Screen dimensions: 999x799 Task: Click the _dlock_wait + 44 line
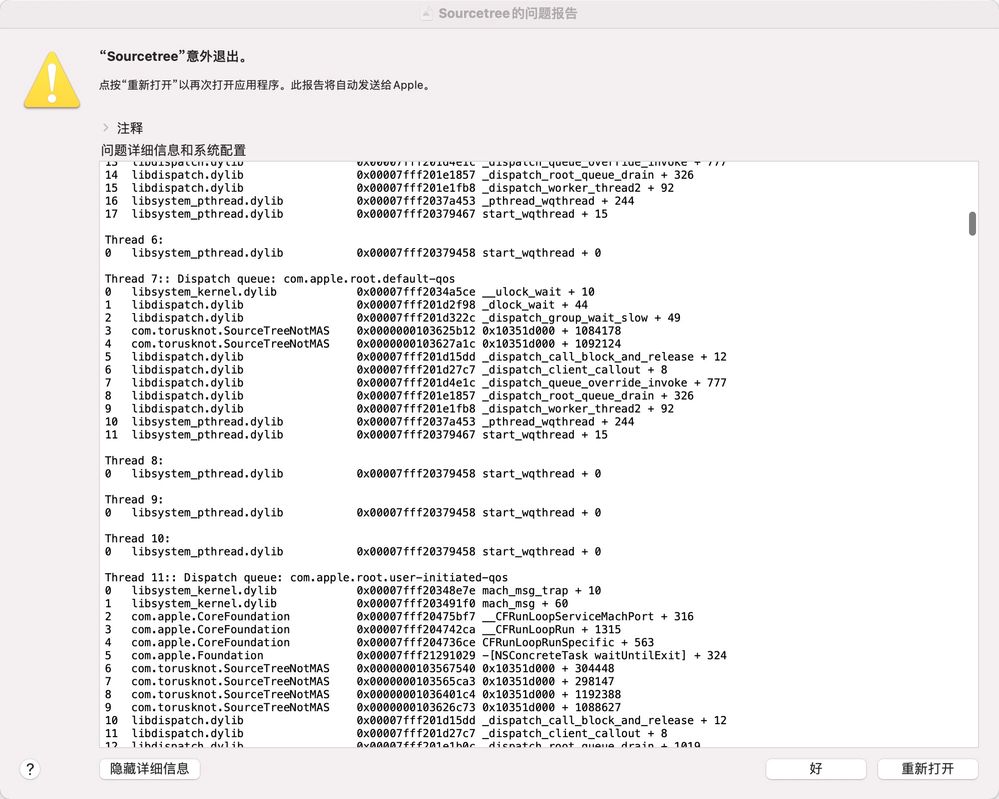pos(347,305)
